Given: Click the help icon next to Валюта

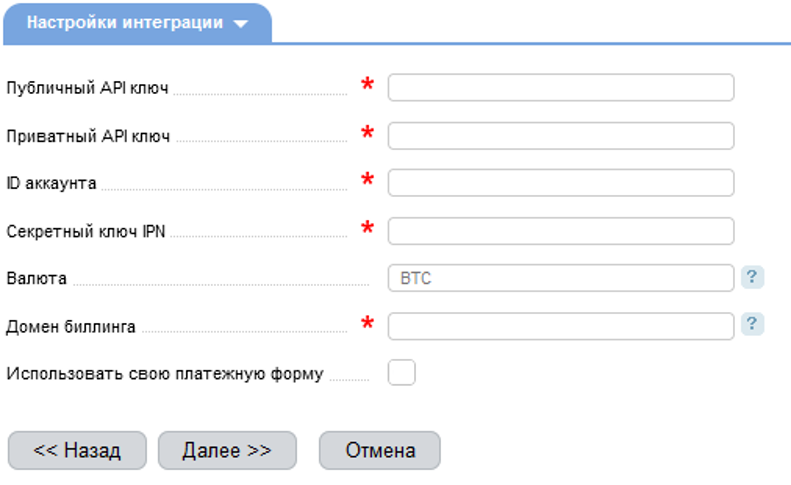Looking at the screenshot, I should [x=753, y=277].
